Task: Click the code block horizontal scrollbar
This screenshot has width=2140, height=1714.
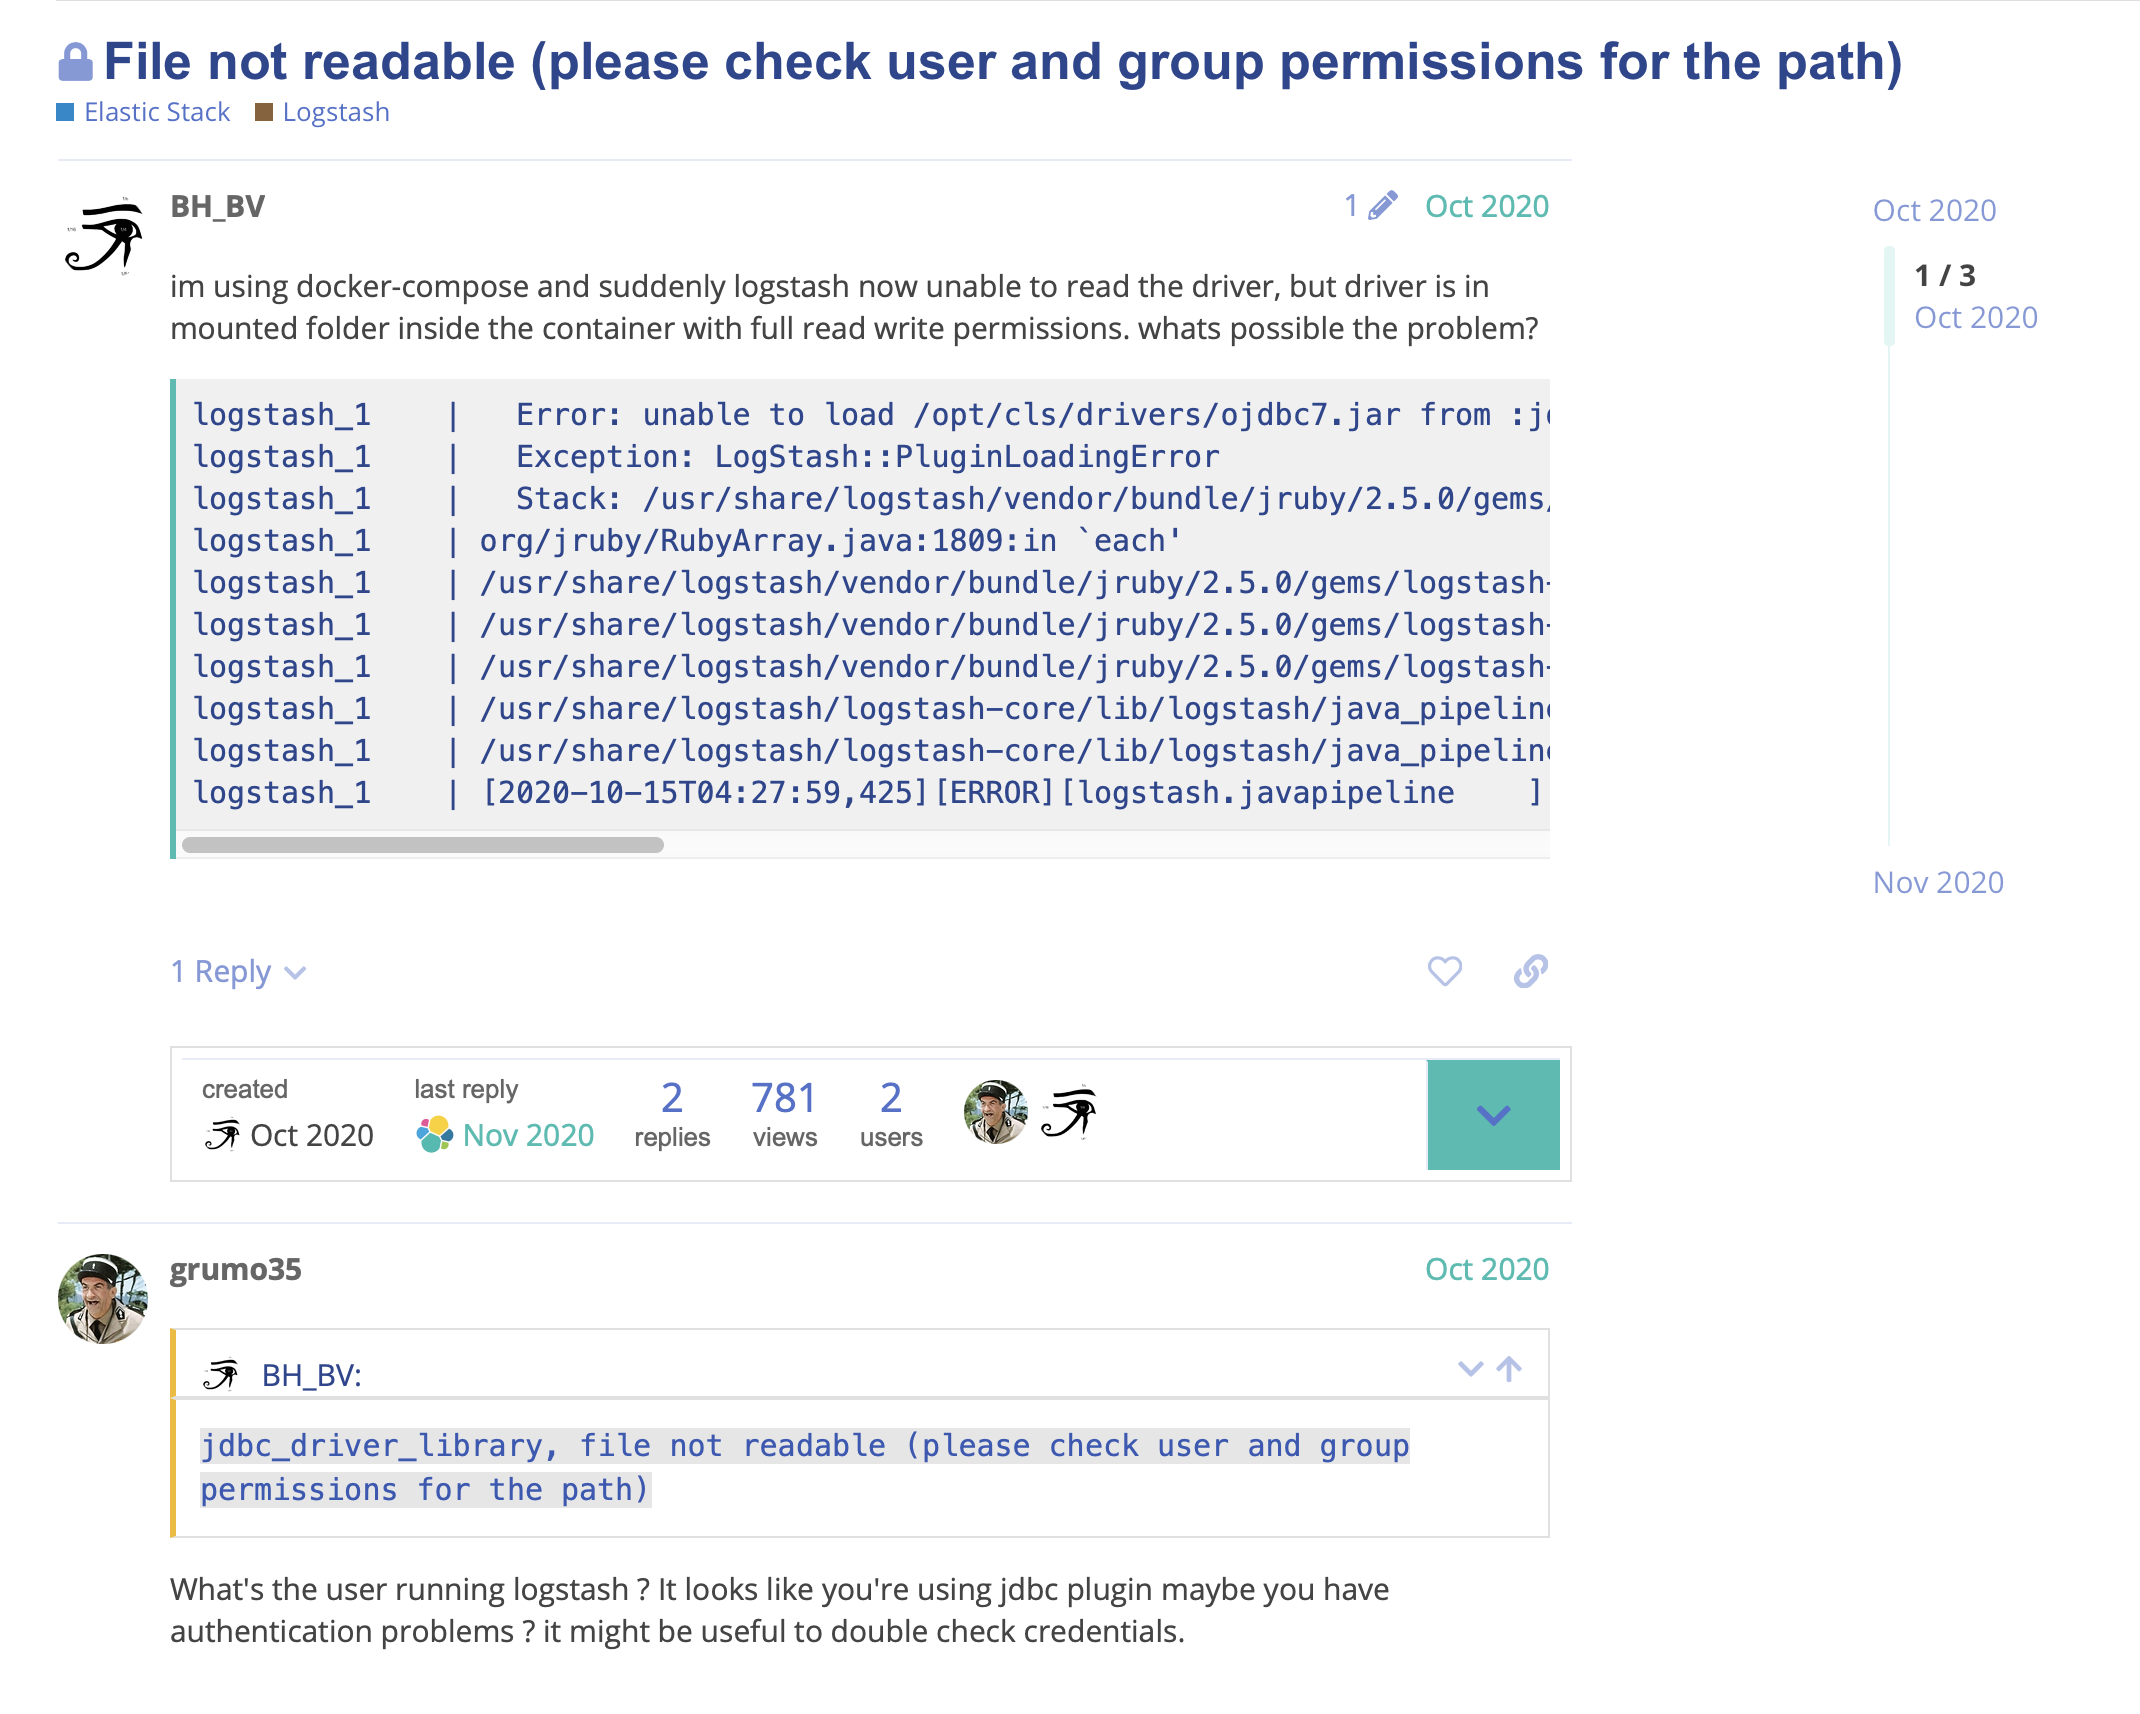Action: (x=420, y=845)
